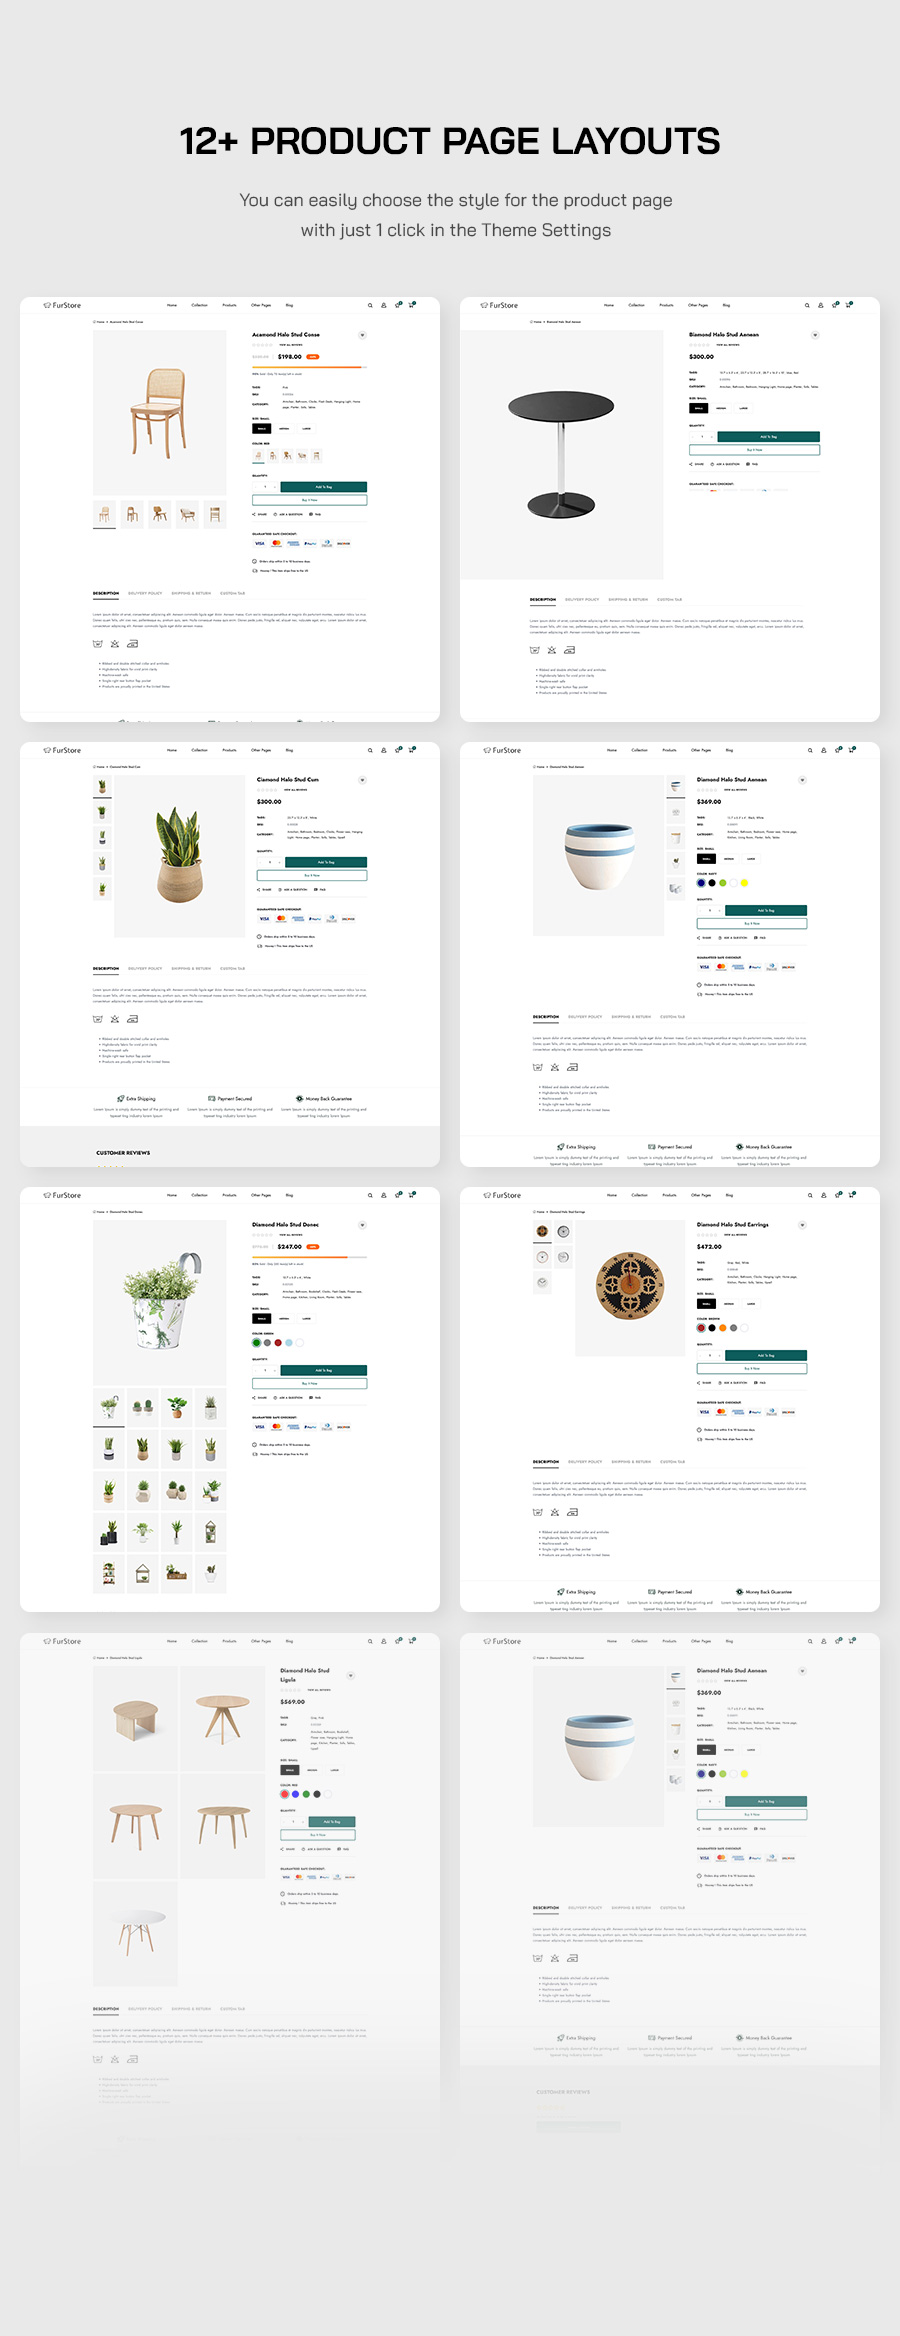Click the Visa payment icon under the chair product
This screenshot has height=2336, width=900.
tap(260, 543)
